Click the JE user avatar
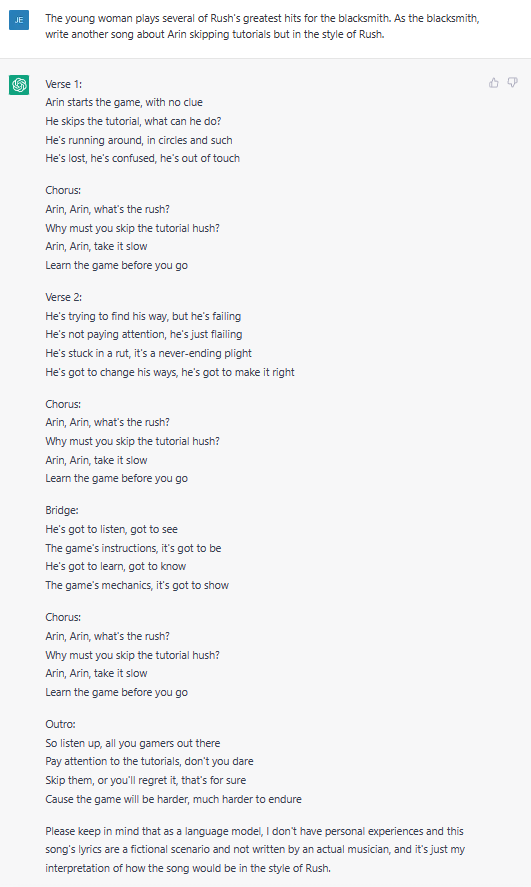Viewport: 531px width, 887px height. pyautogui.click(x=19, y=20)
